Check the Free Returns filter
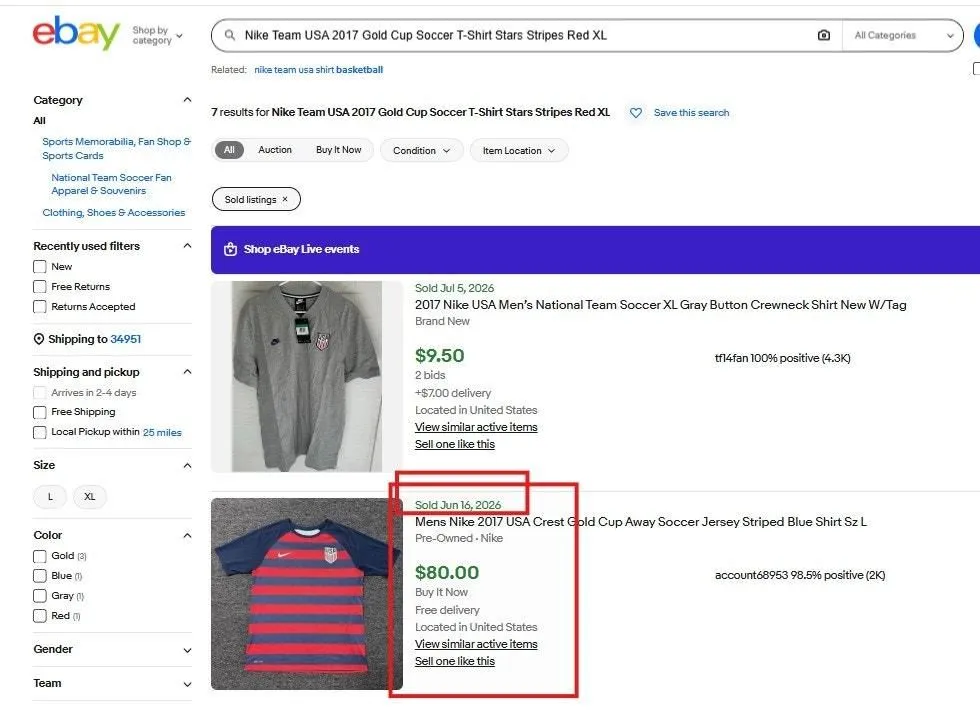This screenshot has height=710, width=980. pos(39,286)
